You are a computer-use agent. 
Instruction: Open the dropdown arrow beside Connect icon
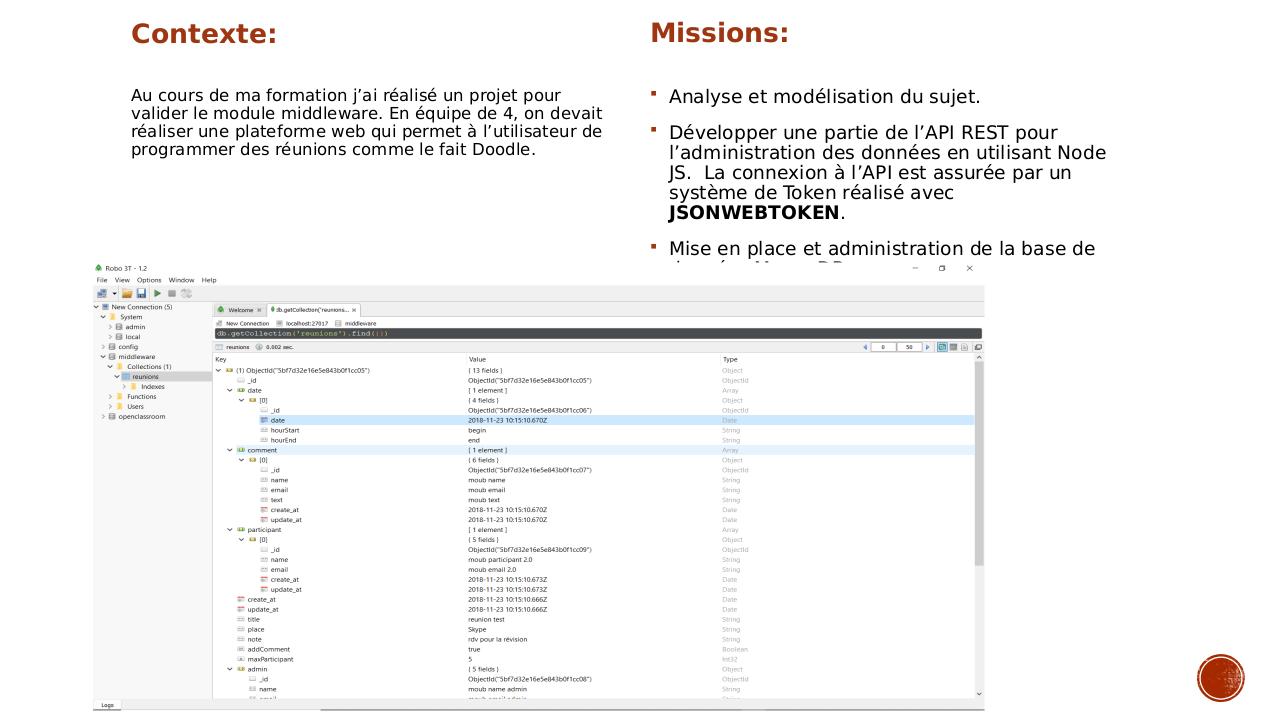tap(115, 293)
